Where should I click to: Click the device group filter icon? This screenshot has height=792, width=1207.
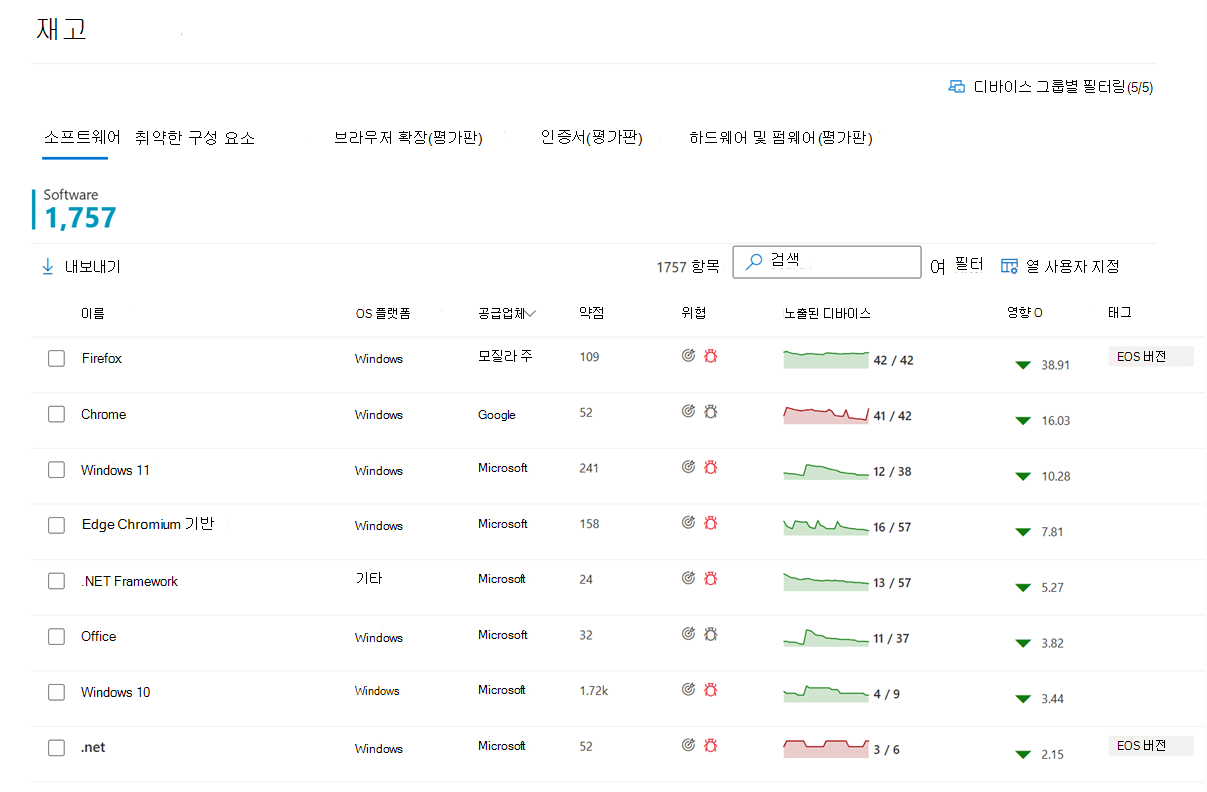pyautogui.click(x=957, y=87)
